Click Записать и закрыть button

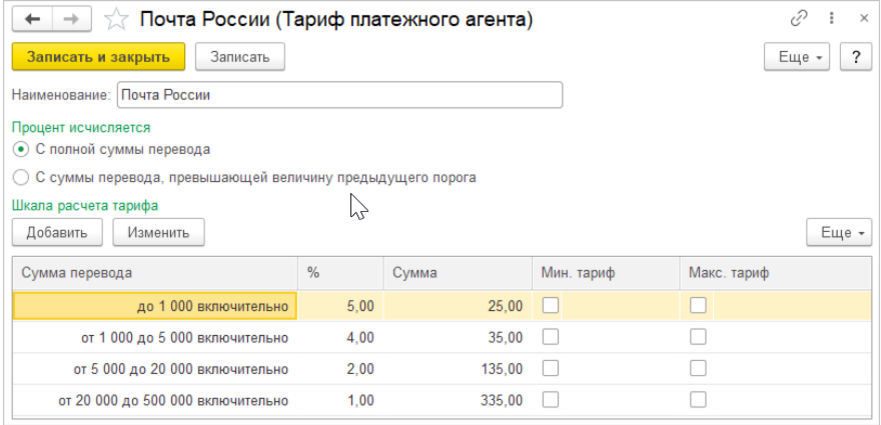(98, 57)
